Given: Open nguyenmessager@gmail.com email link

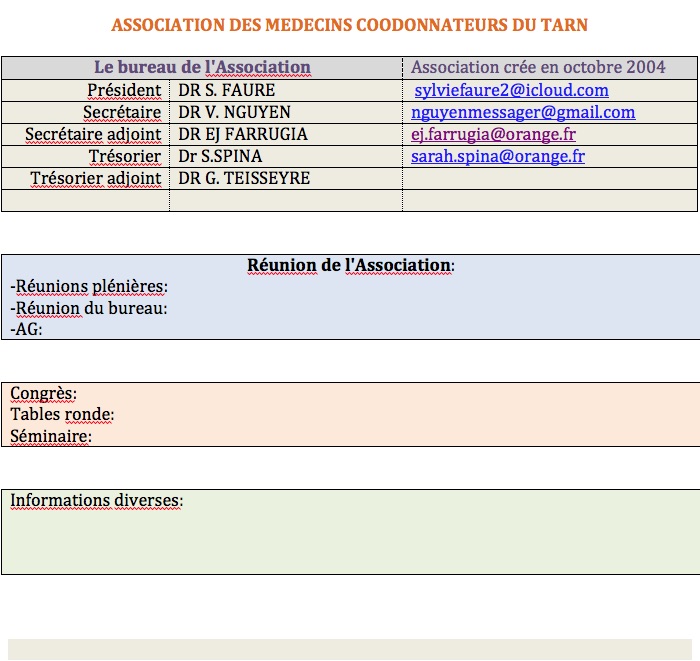Looking at the screenshot, I should 523,112.
